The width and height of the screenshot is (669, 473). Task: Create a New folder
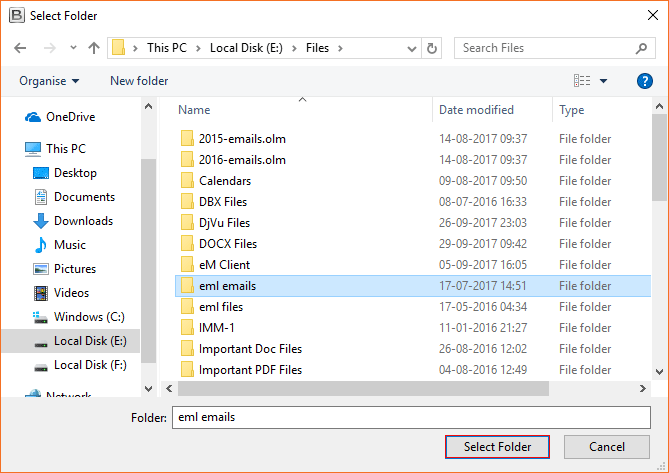[x=139, y=81]
